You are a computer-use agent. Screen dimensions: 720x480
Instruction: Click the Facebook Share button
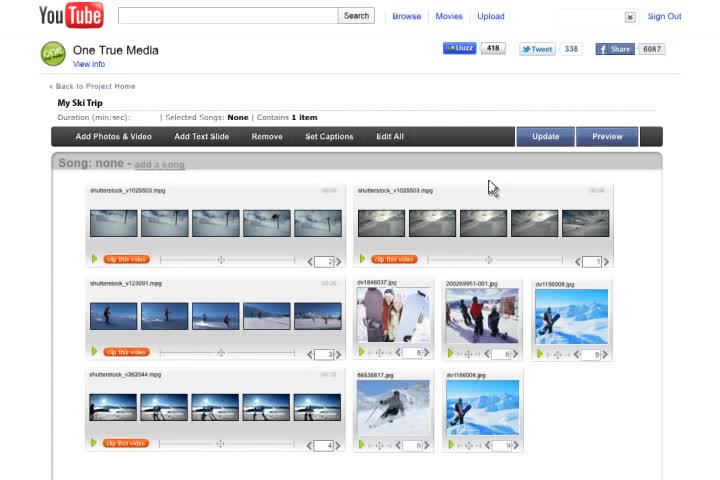point(615,49)
